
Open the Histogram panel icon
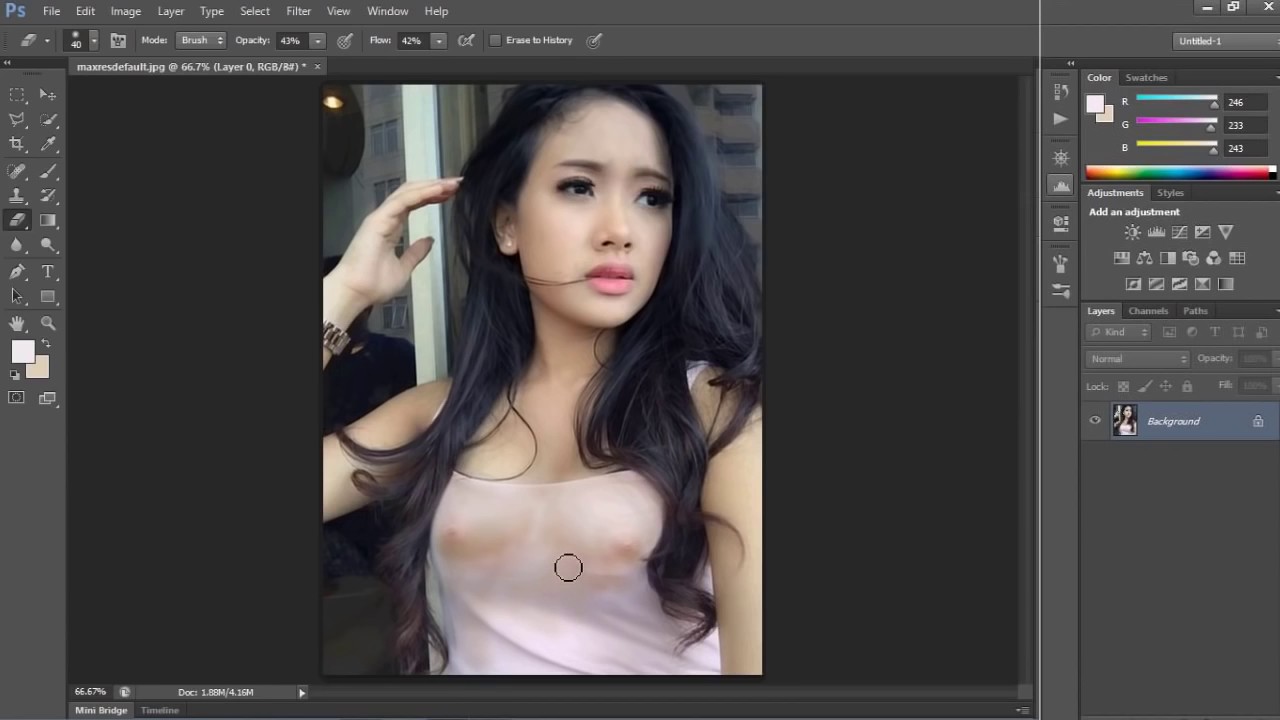(x=1061, y=186)
